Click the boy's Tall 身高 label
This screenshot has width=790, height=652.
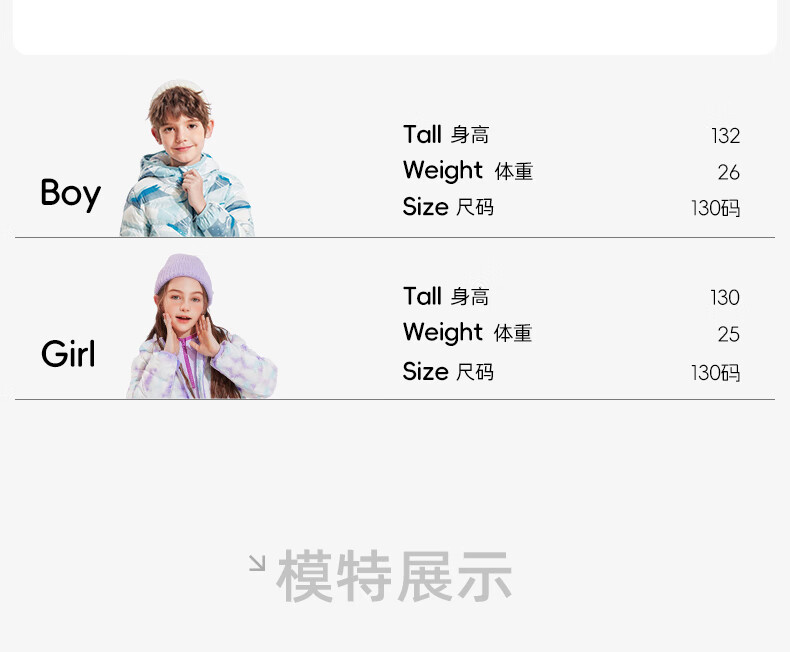446,135
